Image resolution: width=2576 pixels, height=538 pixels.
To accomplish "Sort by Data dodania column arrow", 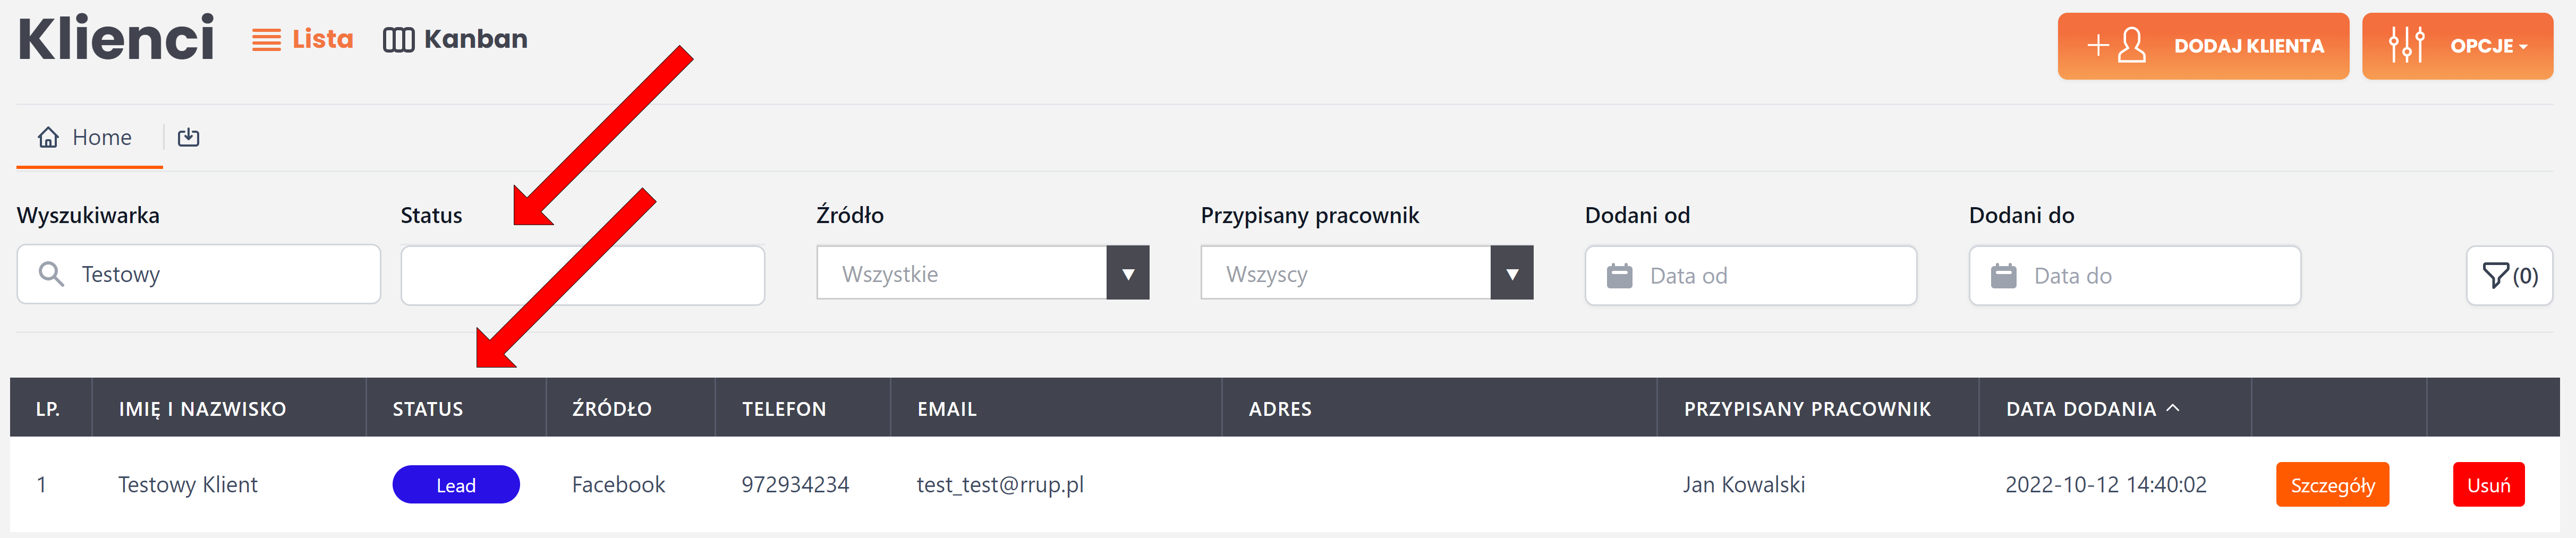I will click(x=2172, y=408).
